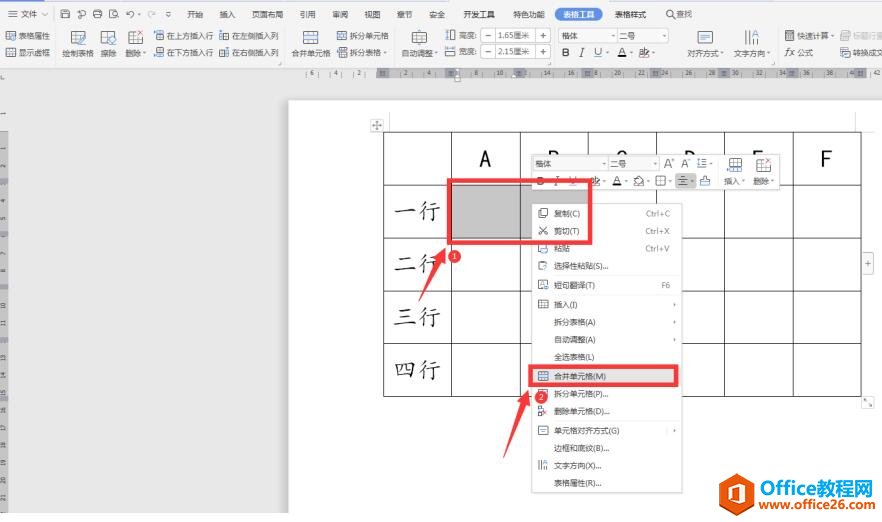Viewport: 882px width, 522px height.
Task: Click the 查找 search button
Action: pyautogui.click(x=679, y=14)
